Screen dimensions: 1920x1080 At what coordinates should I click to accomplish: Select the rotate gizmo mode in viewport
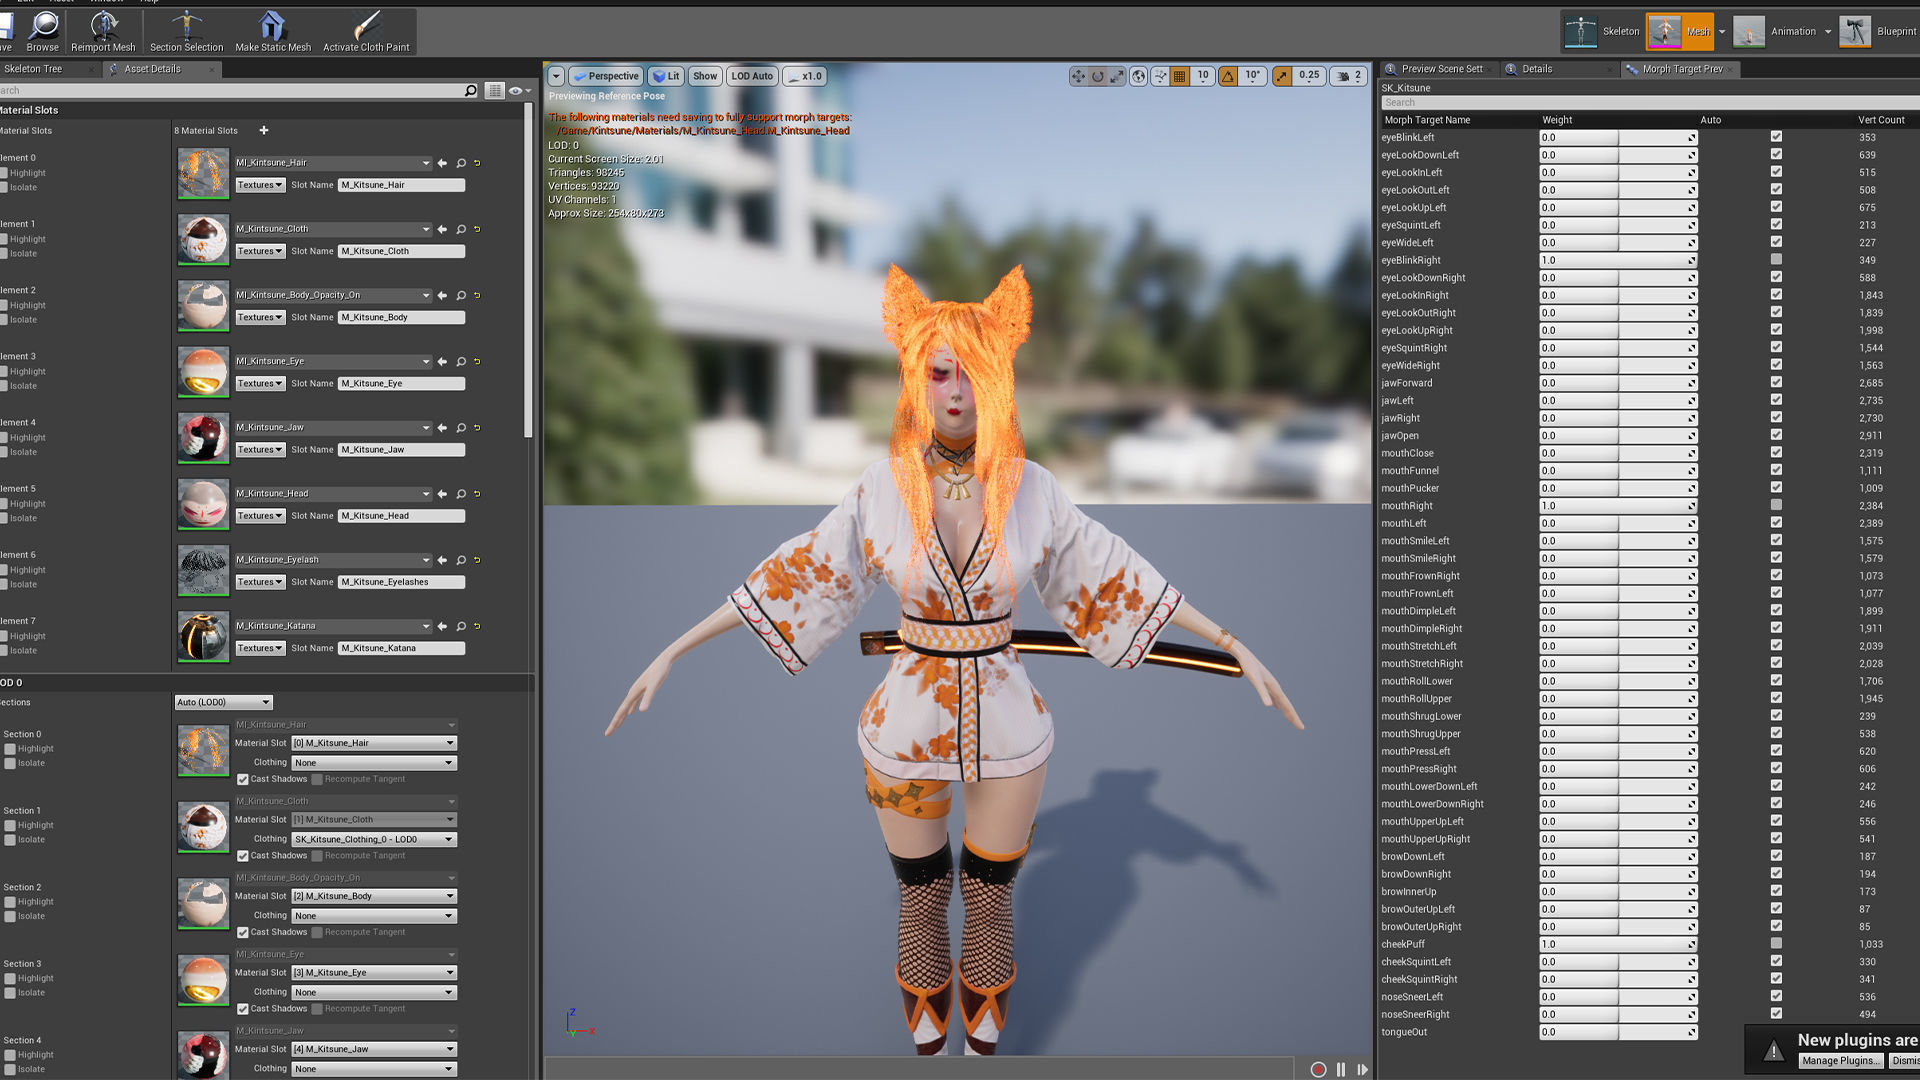pyautogui.click(x=1097, y=76)
